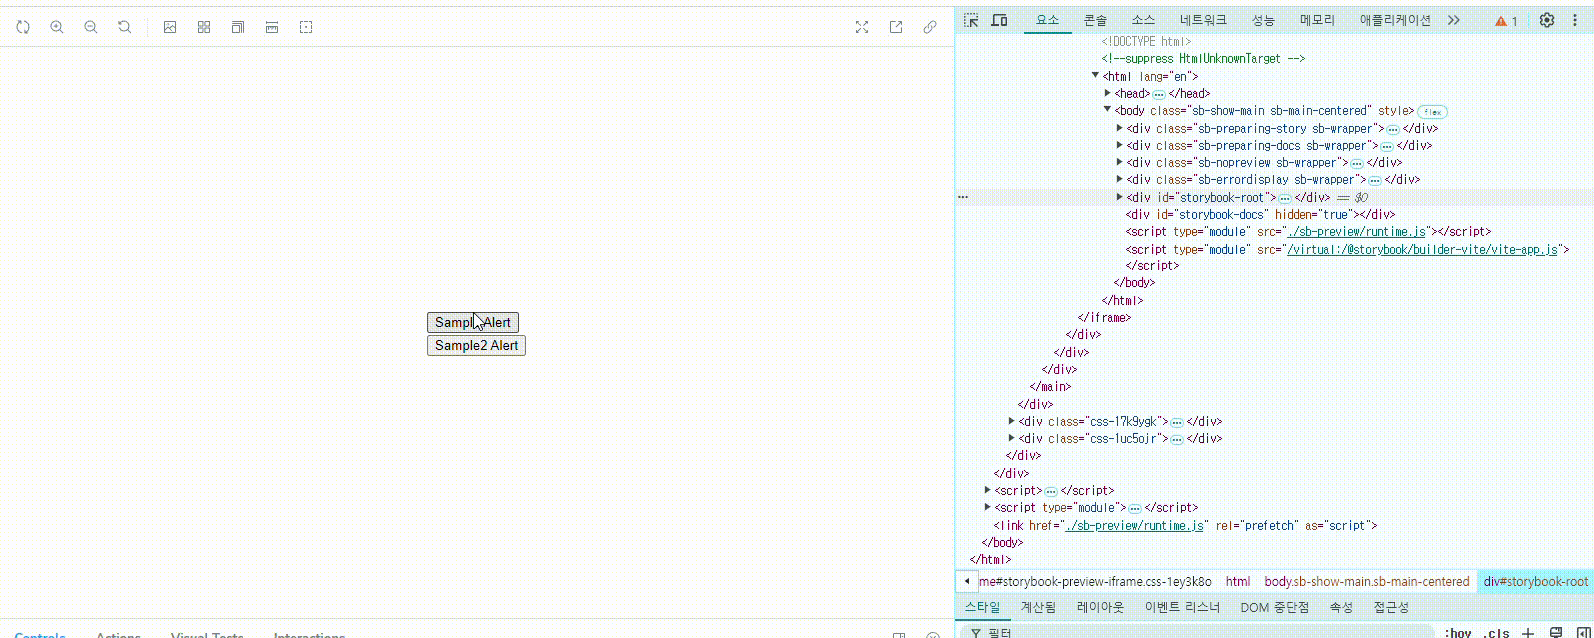Expand the storybook-root div node

[x=1119, y=197]
